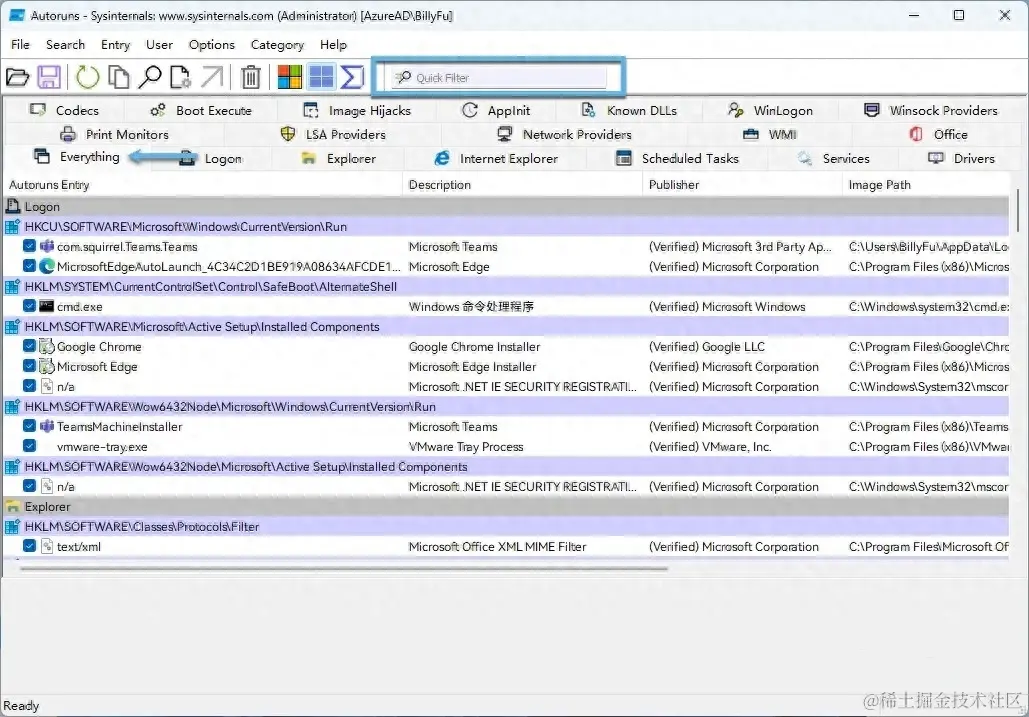
Task: Toggle the blue Windows tiles filter icon
Action: click(x=321, y=77)
